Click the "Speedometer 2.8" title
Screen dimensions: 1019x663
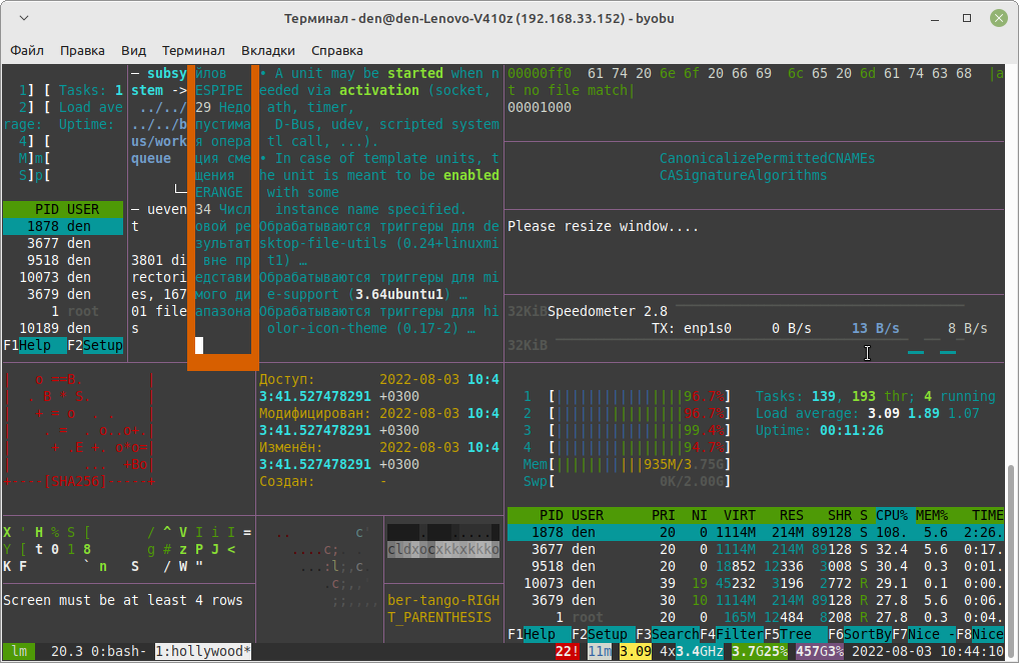coord(608,311)
